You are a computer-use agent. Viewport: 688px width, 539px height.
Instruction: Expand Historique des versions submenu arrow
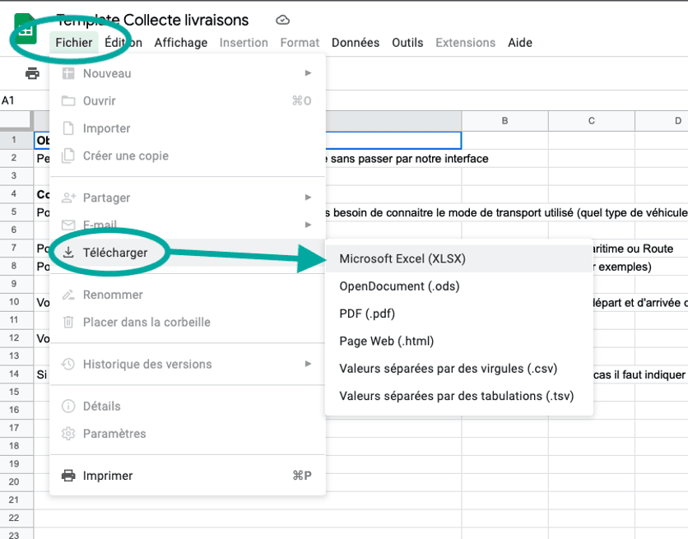(308, 364)
